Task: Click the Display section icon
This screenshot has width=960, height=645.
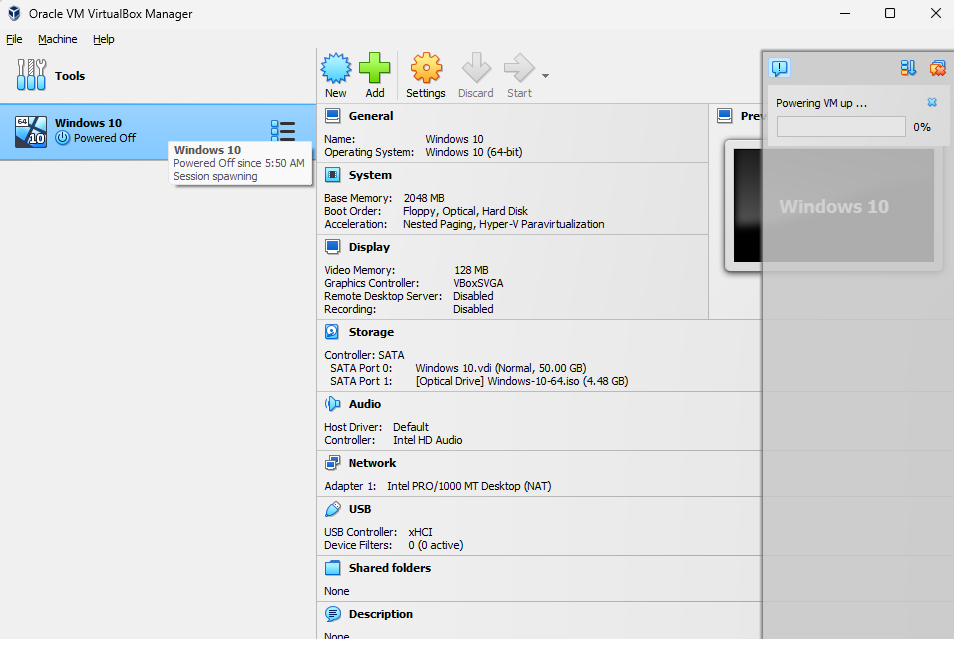Action: (332, 247)
